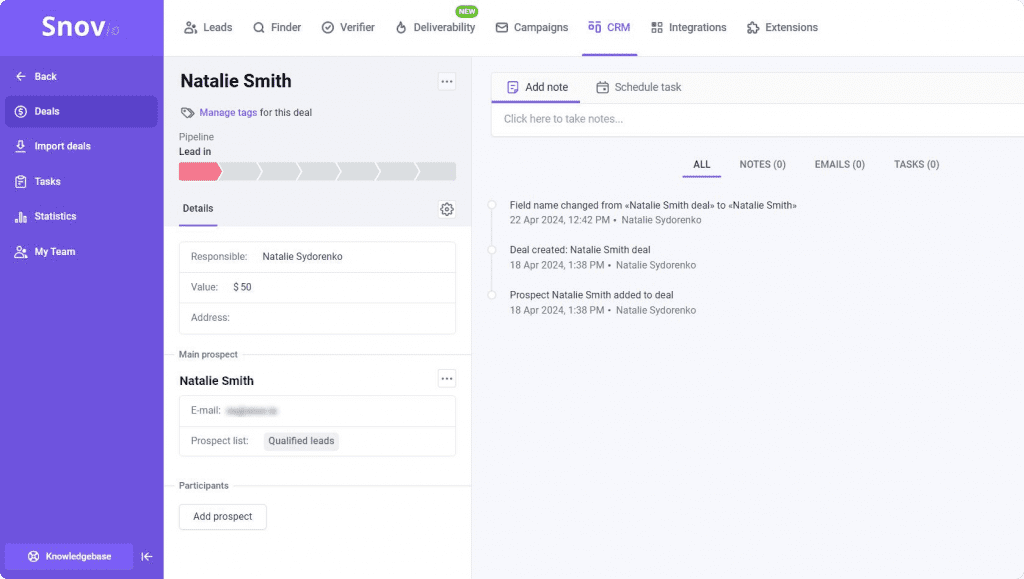Viewport: 1024px width, 579px height.
Task: Open the email Verifier tool
Action: pyautogui.click(x=348, y=27)
